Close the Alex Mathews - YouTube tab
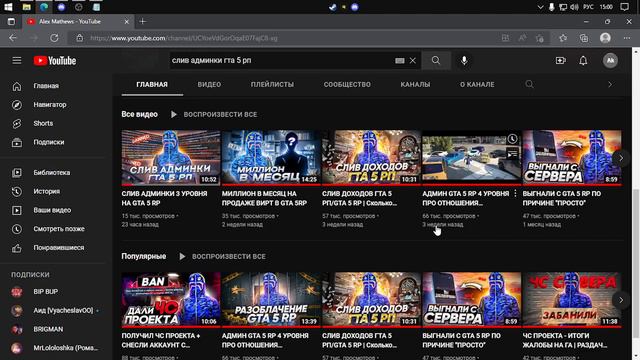This screenshot has width=640, height=360. 127,21
